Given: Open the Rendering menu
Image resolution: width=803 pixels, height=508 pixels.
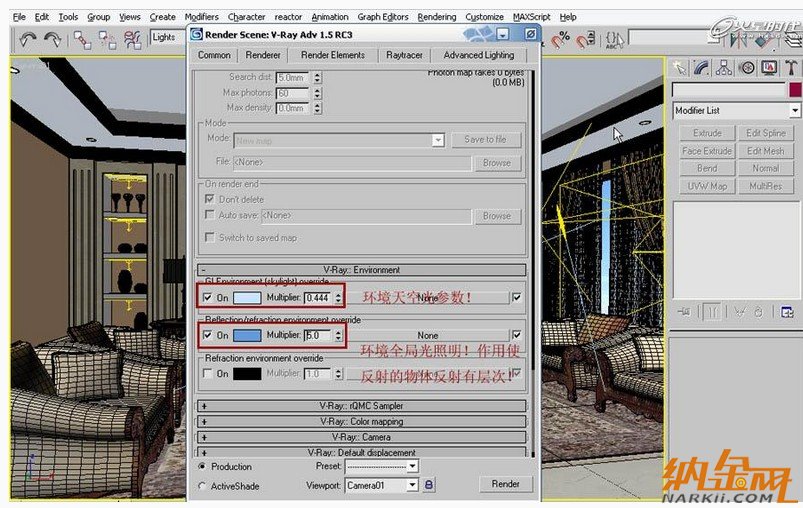Looking at the screenshot, I should click(437, 17).
